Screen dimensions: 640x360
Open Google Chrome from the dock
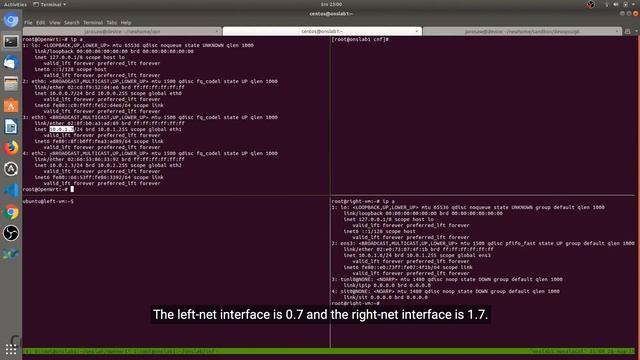(x=11, y=212)
